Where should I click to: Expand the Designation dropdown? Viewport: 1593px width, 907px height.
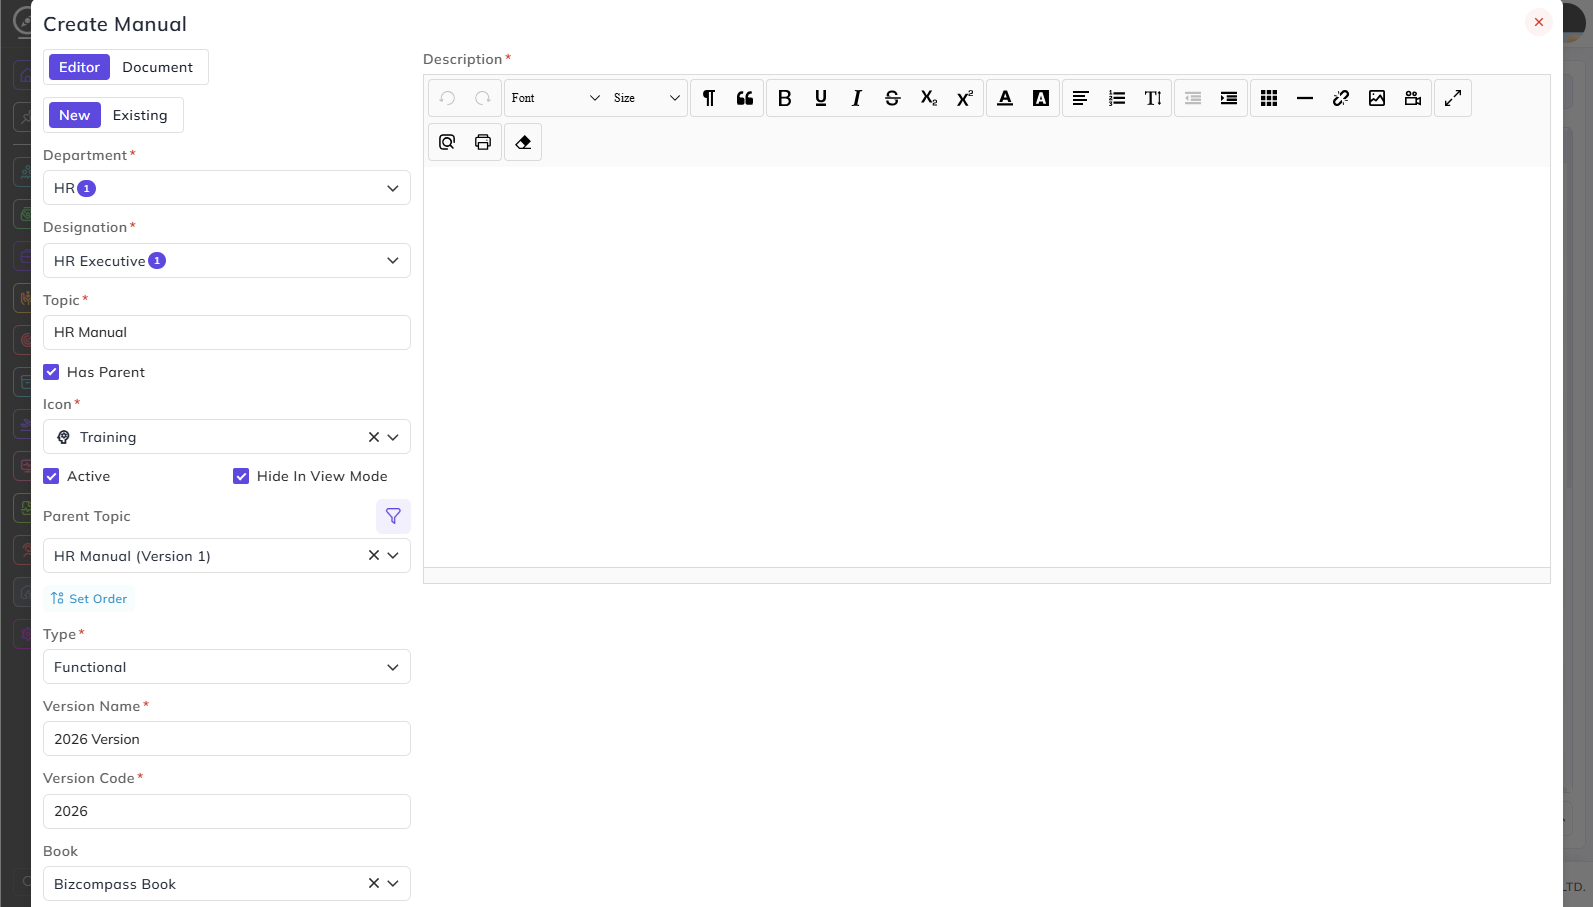pos(227,261)
